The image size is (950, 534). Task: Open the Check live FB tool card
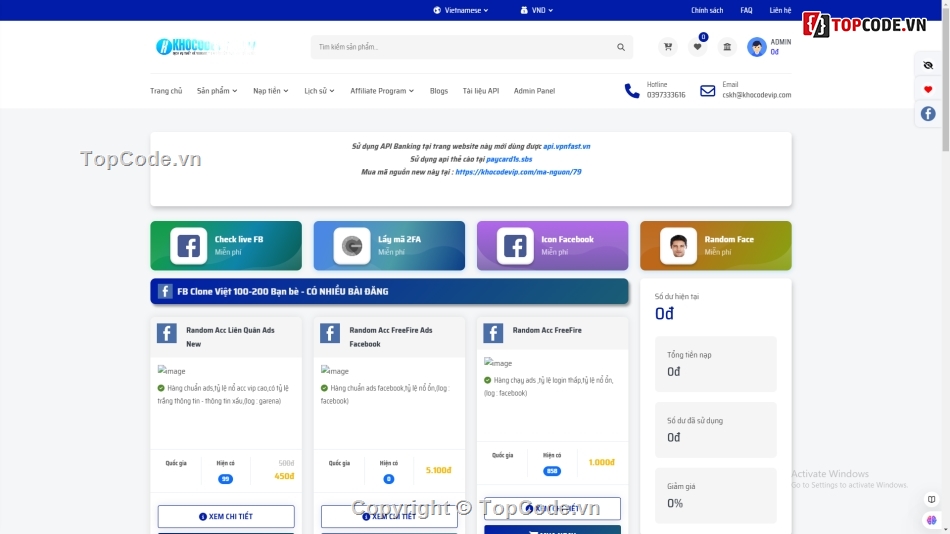click(x=226, y=245)
